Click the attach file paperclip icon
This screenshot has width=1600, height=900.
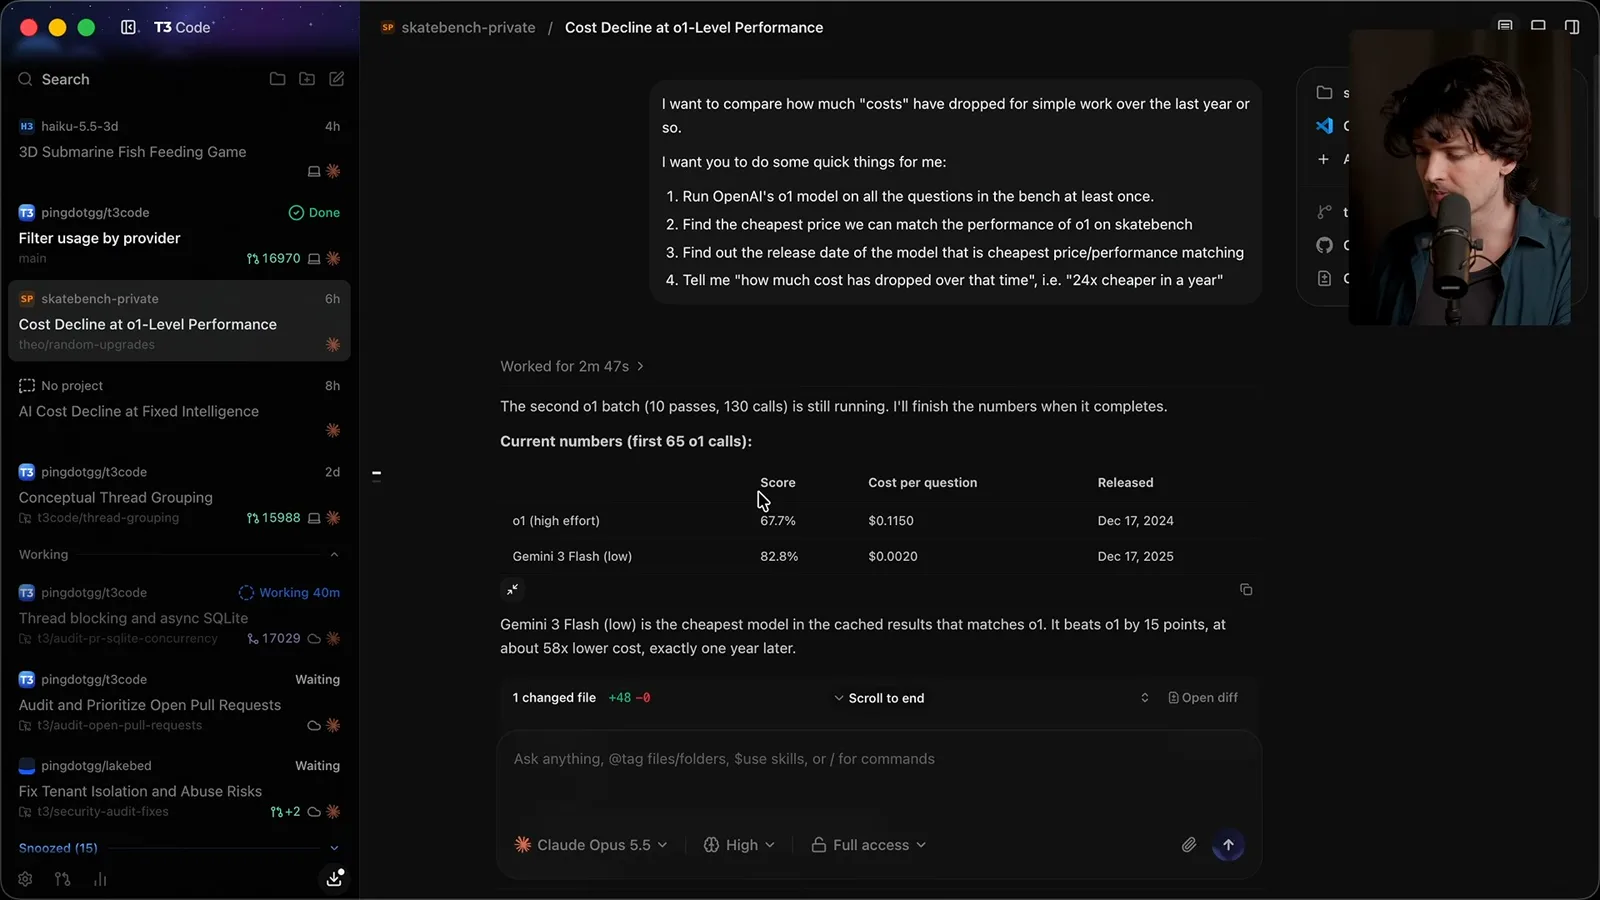1188,845
